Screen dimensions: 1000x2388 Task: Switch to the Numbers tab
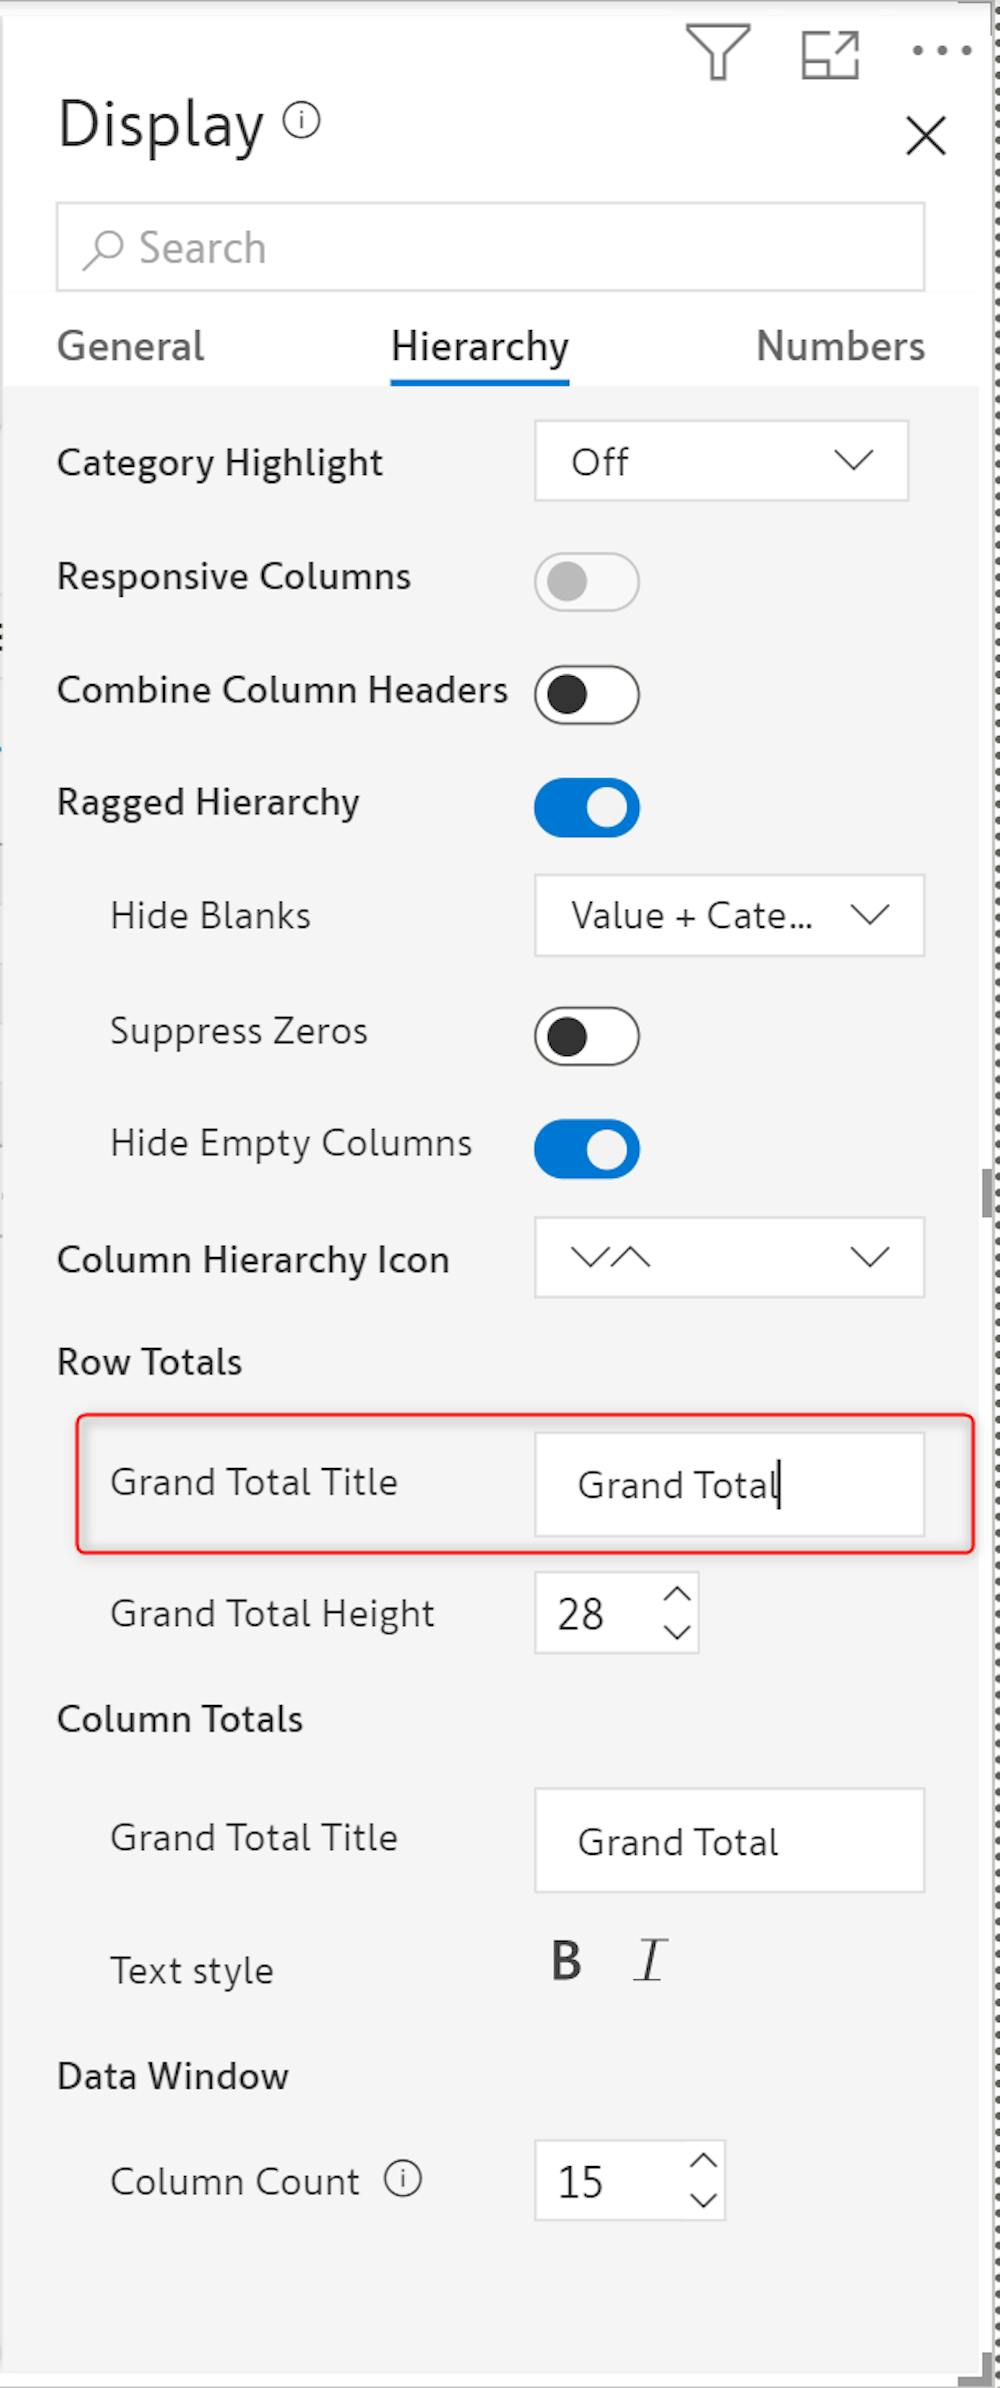[x=840, y=346]
